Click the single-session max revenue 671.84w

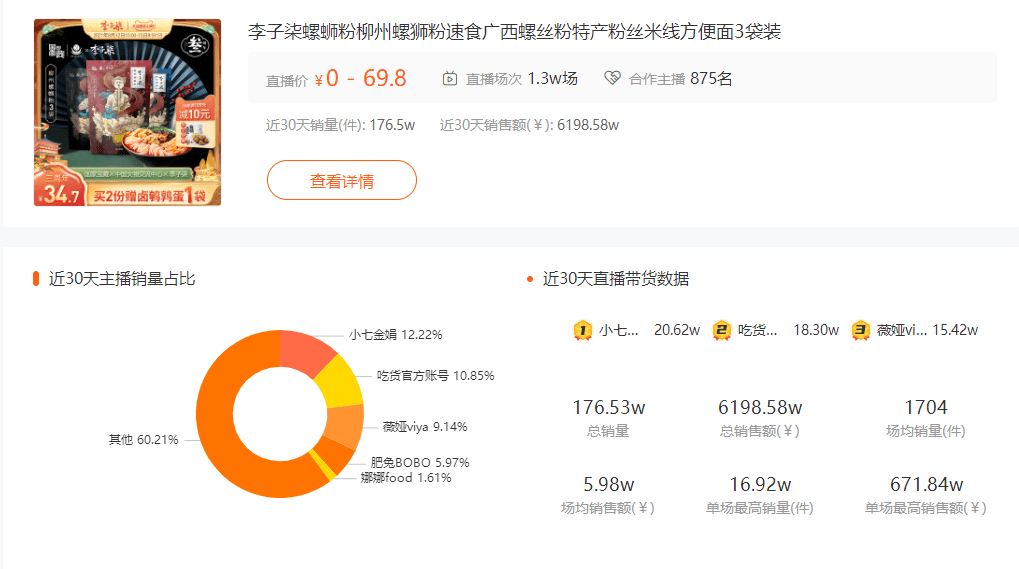point(926,485)
